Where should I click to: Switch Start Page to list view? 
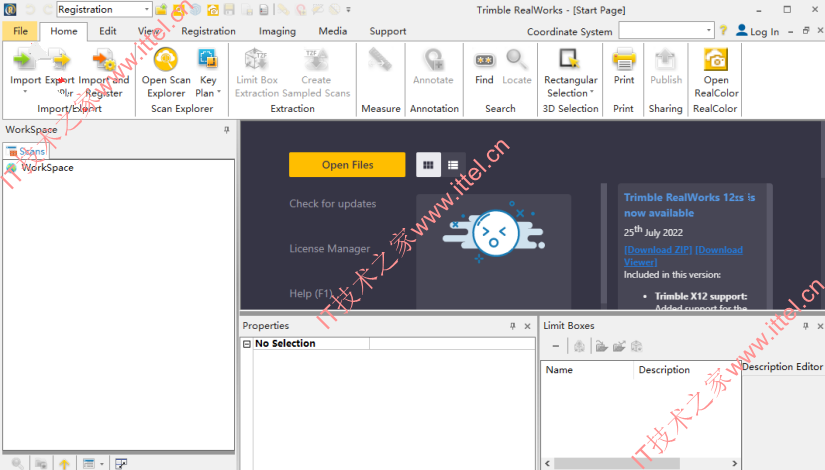point(453,165)
